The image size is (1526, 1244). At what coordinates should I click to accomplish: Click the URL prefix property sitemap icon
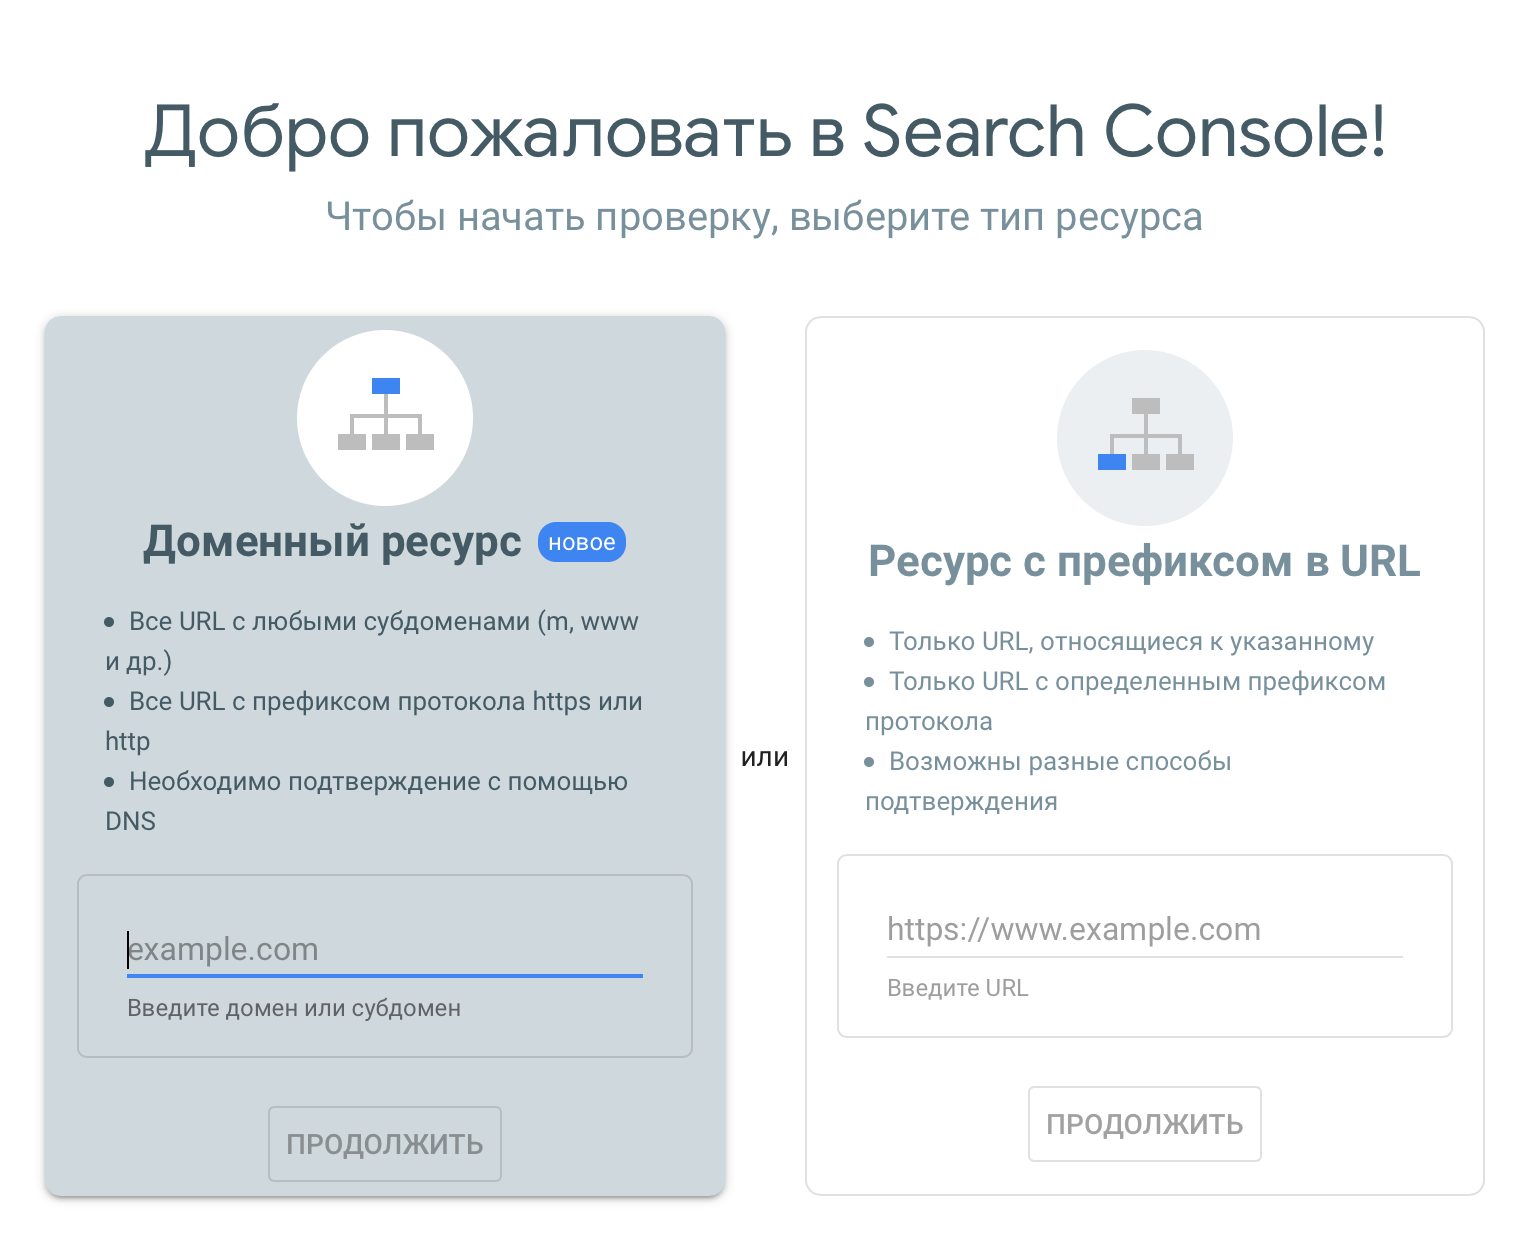click(1145, 437)
